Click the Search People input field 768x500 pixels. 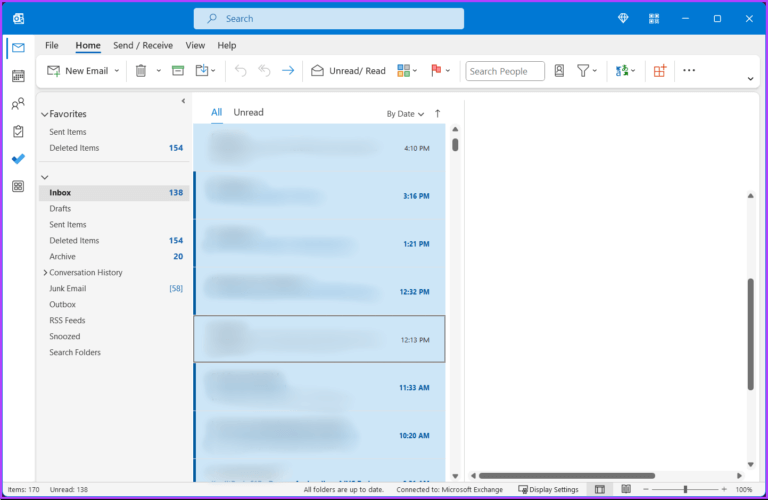point(505,71)
